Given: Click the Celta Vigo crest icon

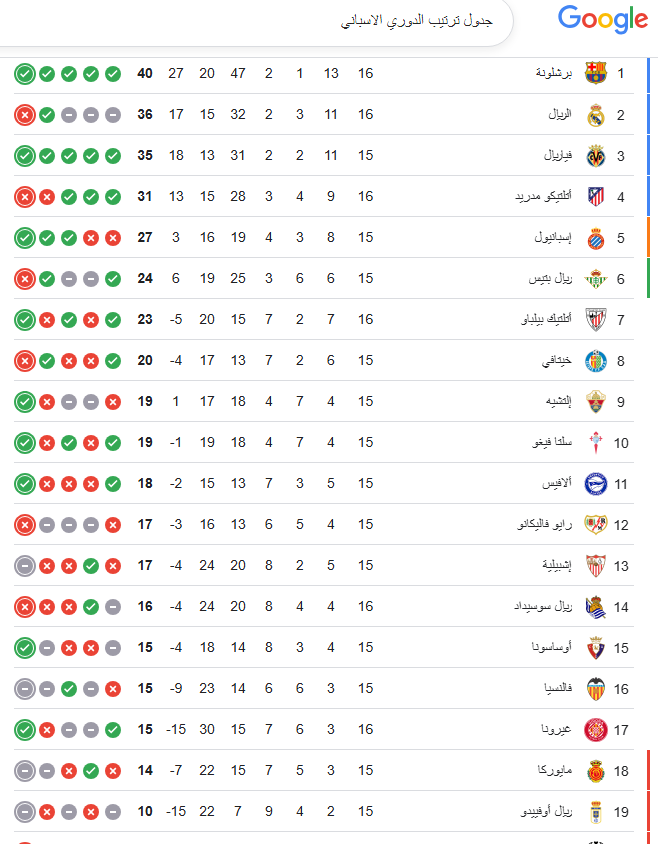Looking at the screenshot, I should [595, 442].
